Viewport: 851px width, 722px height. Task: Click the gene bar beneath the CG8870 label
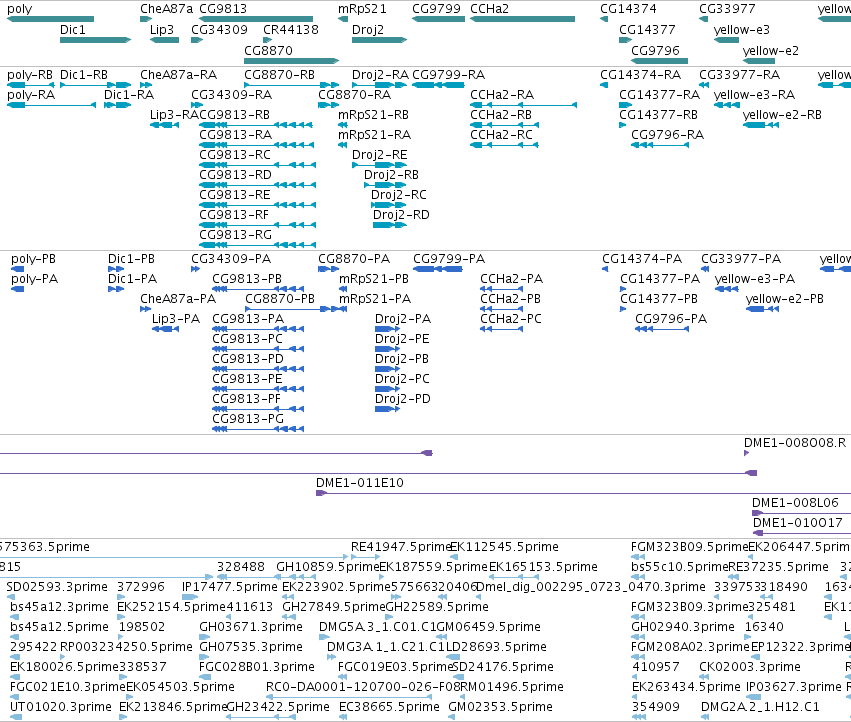click(291, 61)
